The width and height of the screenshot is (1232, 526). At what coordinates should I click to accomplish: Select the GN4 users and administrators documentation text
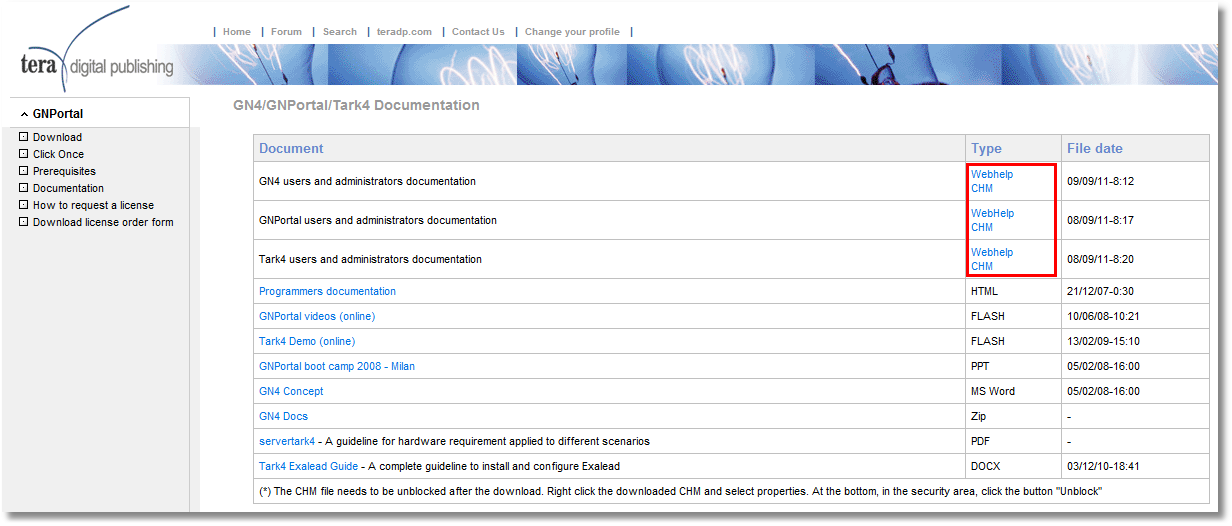(367, 181)
